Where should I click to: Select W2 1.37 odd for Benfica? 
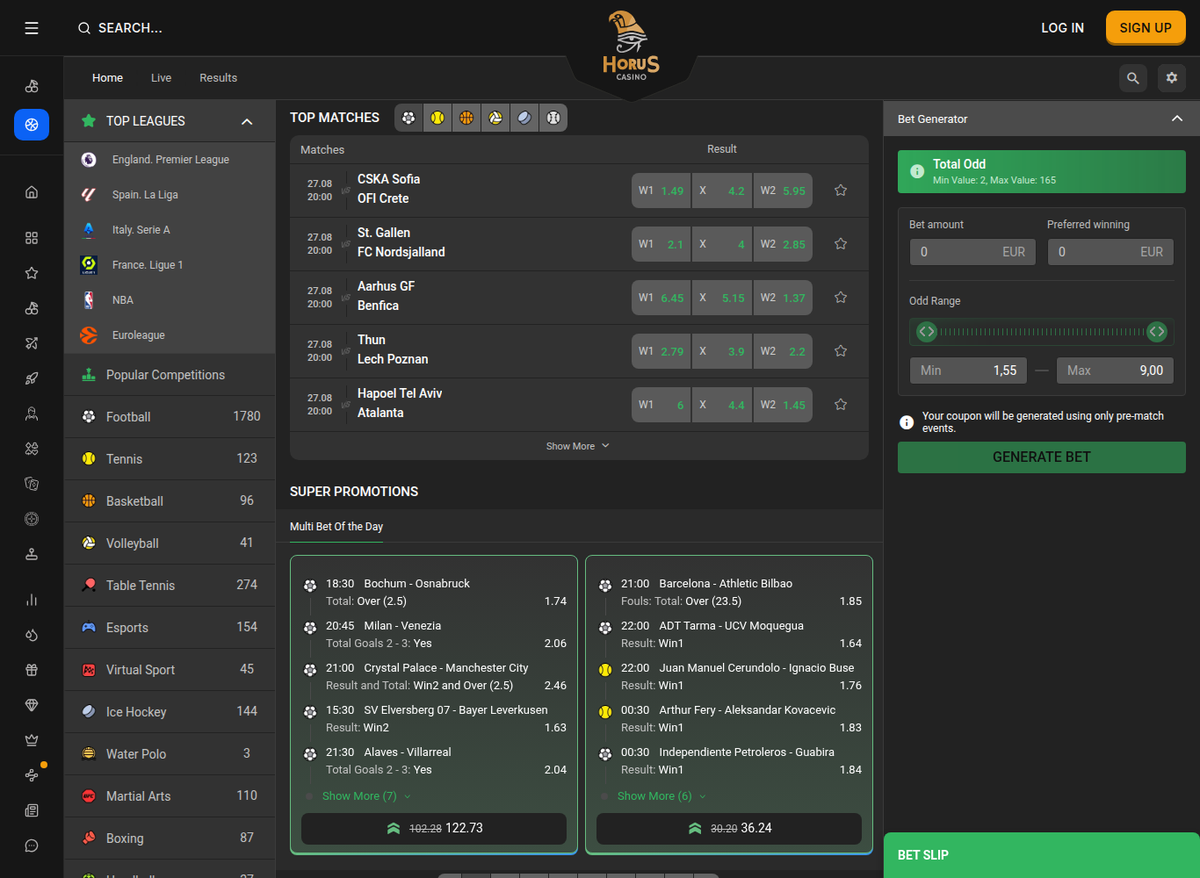[x=782, y=298]
